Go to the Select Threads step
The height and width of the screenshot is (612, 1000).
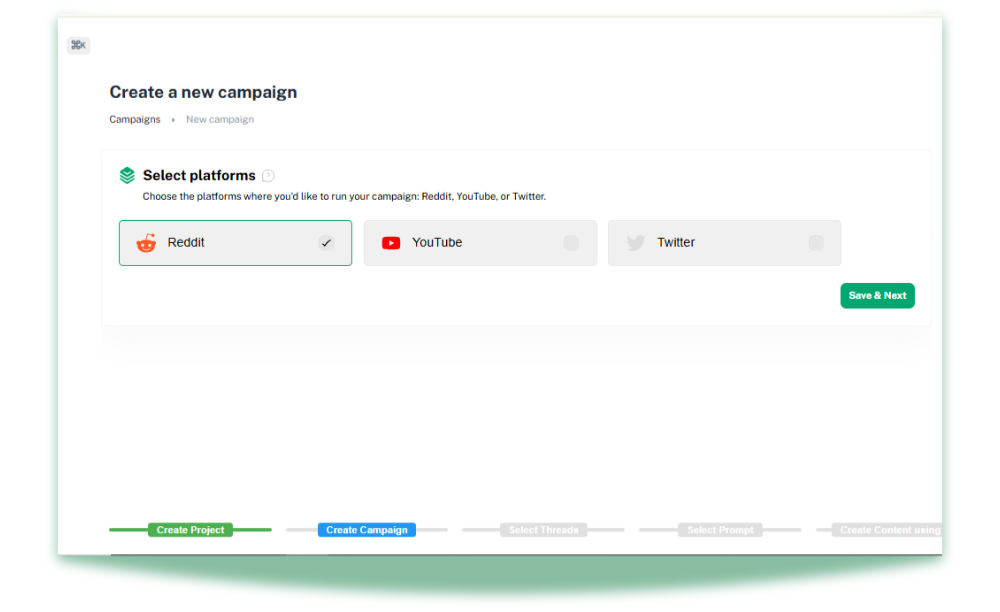point(543,530)
